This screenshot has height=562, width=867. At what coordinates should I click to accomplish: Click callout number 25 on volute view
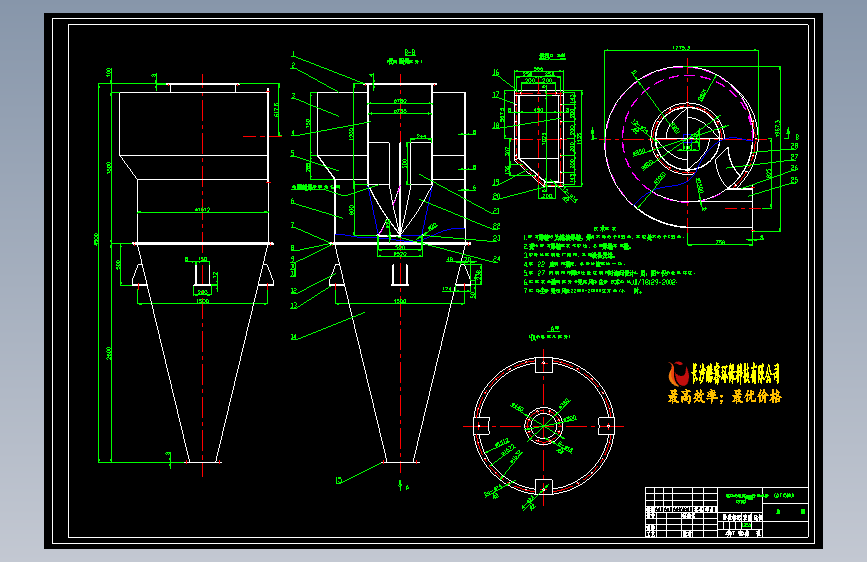(795, 180)
